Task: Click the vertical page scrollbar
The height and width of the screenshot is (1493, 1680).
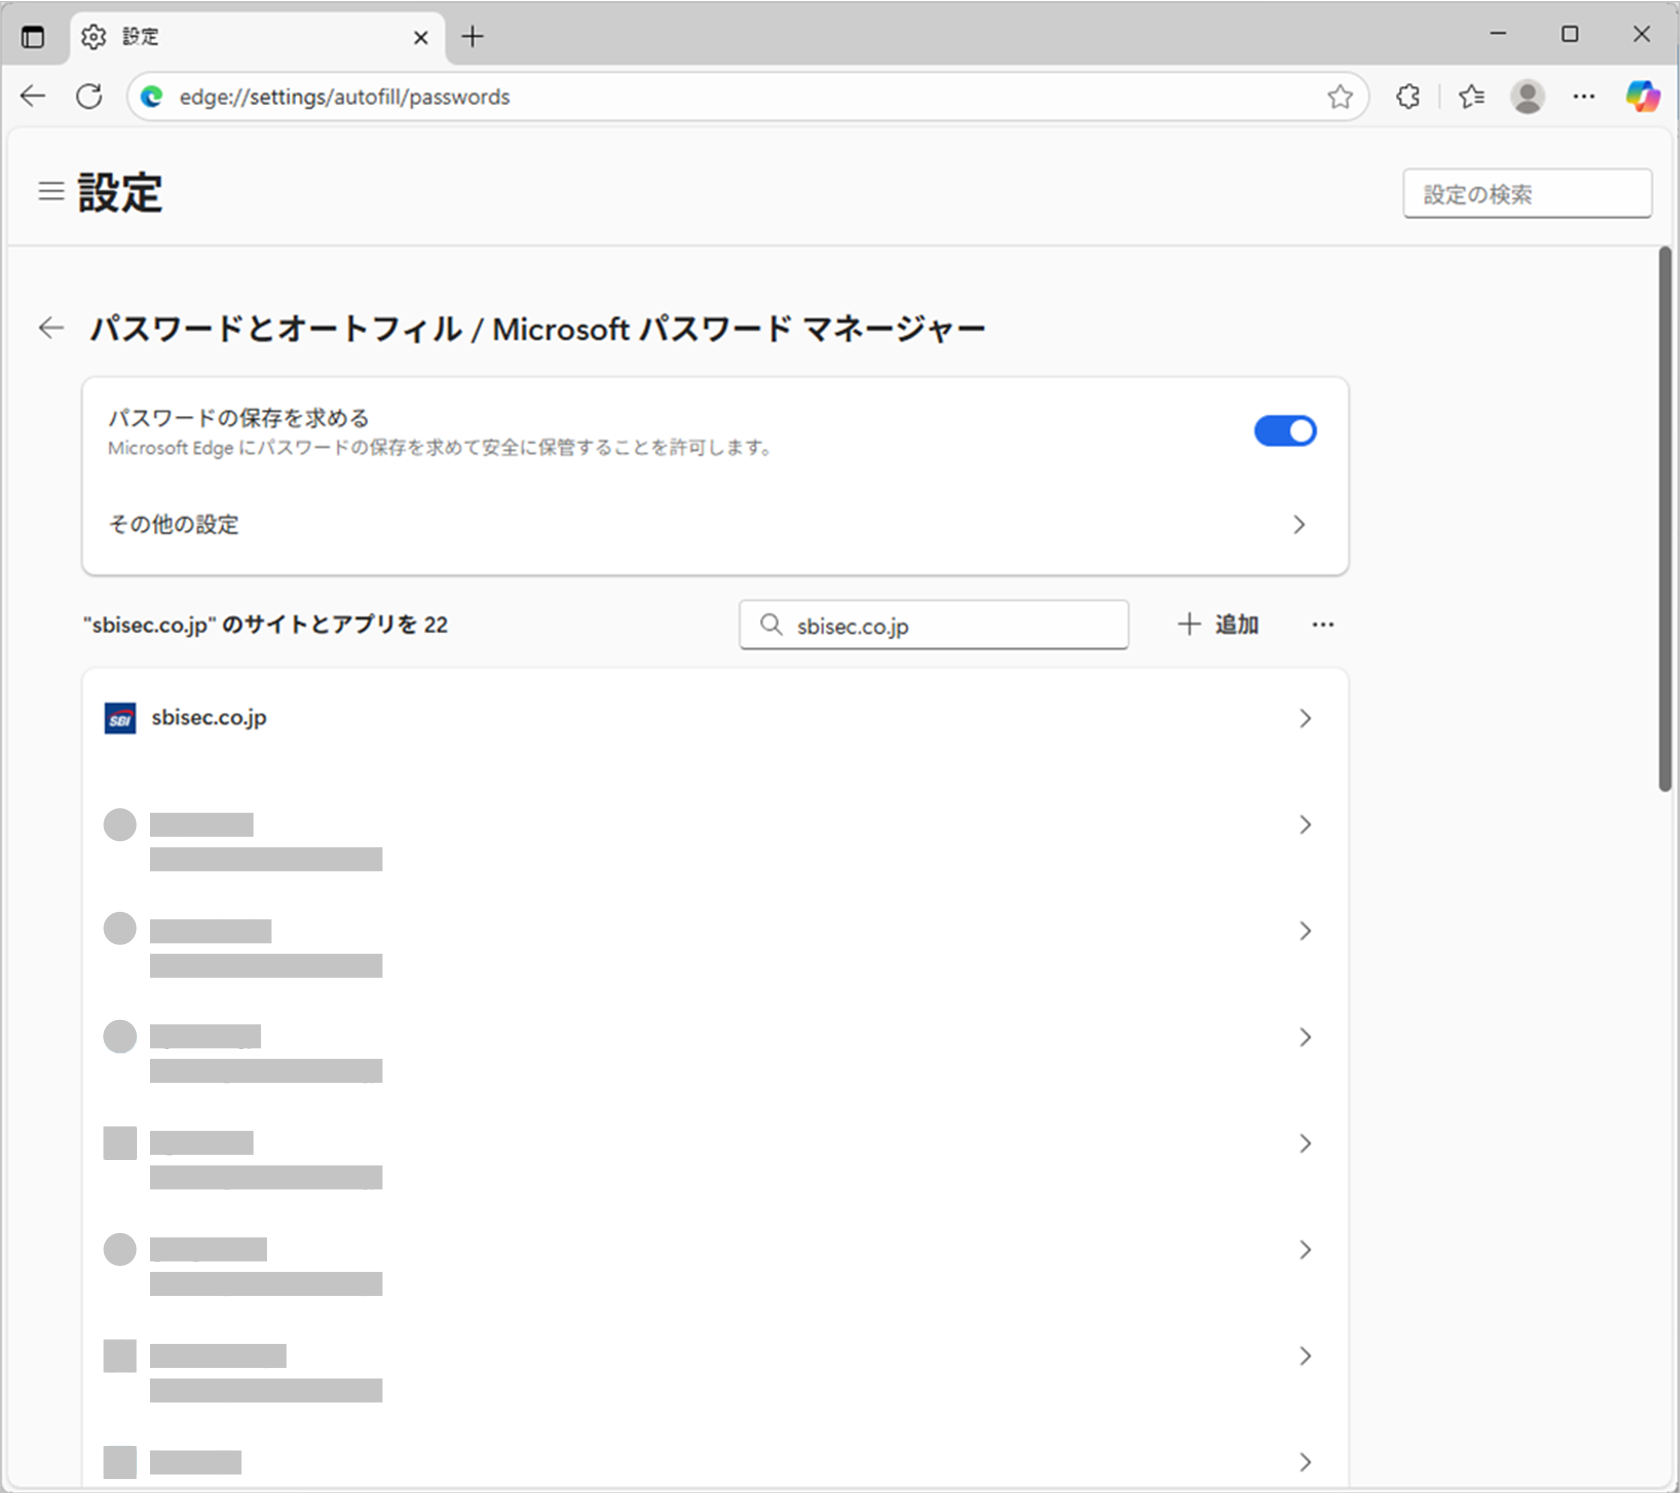Action: 1664,520
